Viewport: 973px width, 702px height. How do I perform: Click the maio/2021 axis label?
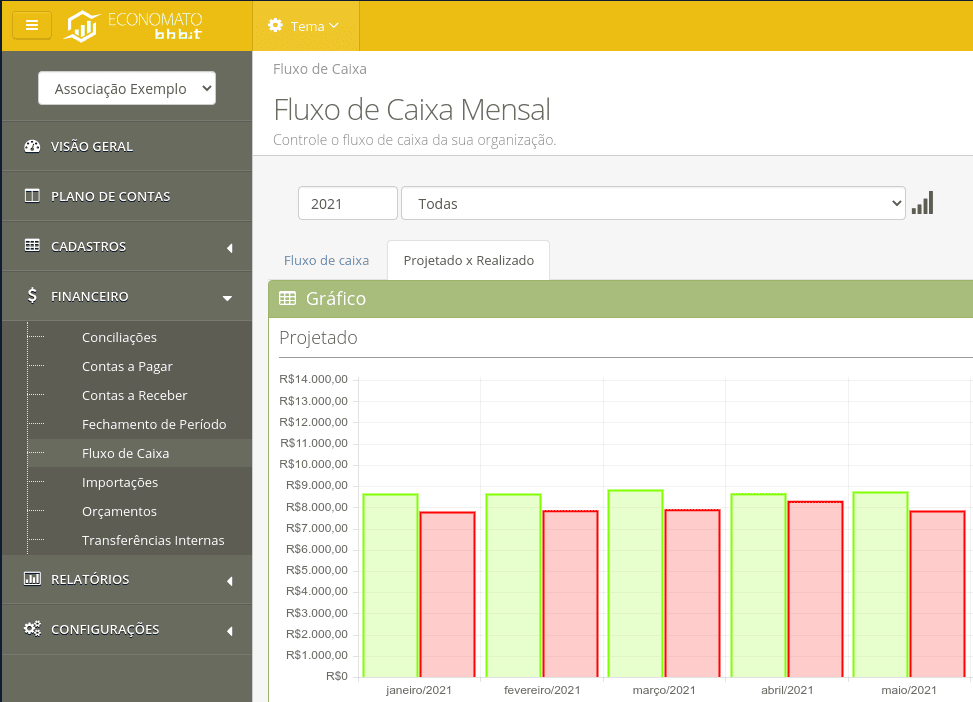(x=909, y=690)
